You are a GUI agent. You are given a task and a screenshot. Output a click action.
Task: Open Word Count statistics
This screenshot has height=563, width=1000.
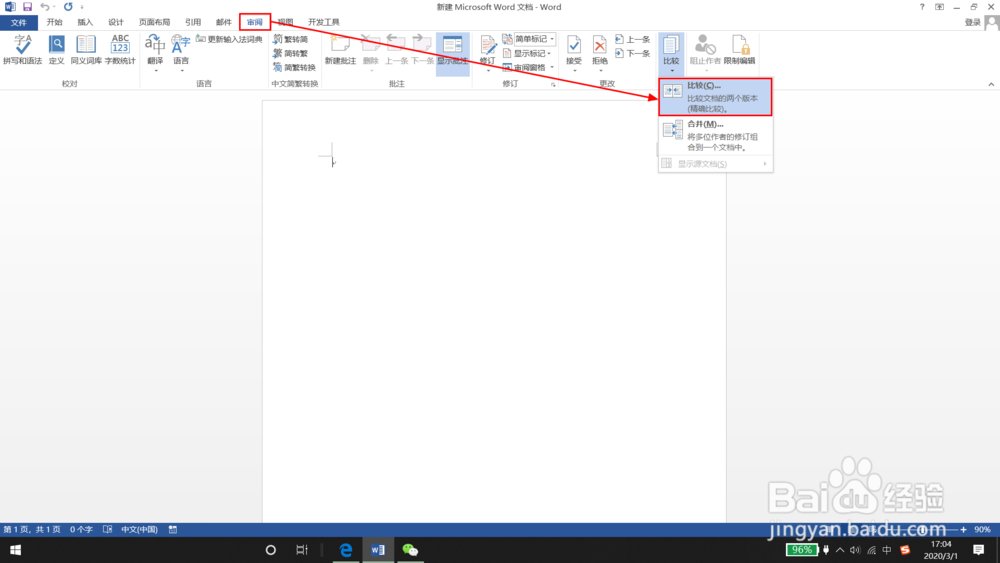click(120, 50)
